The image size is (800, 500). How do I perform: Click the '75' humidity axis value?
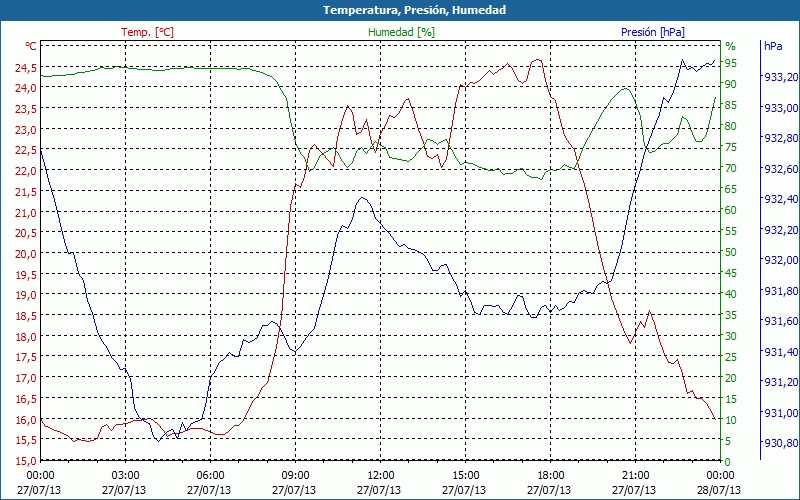731,147
